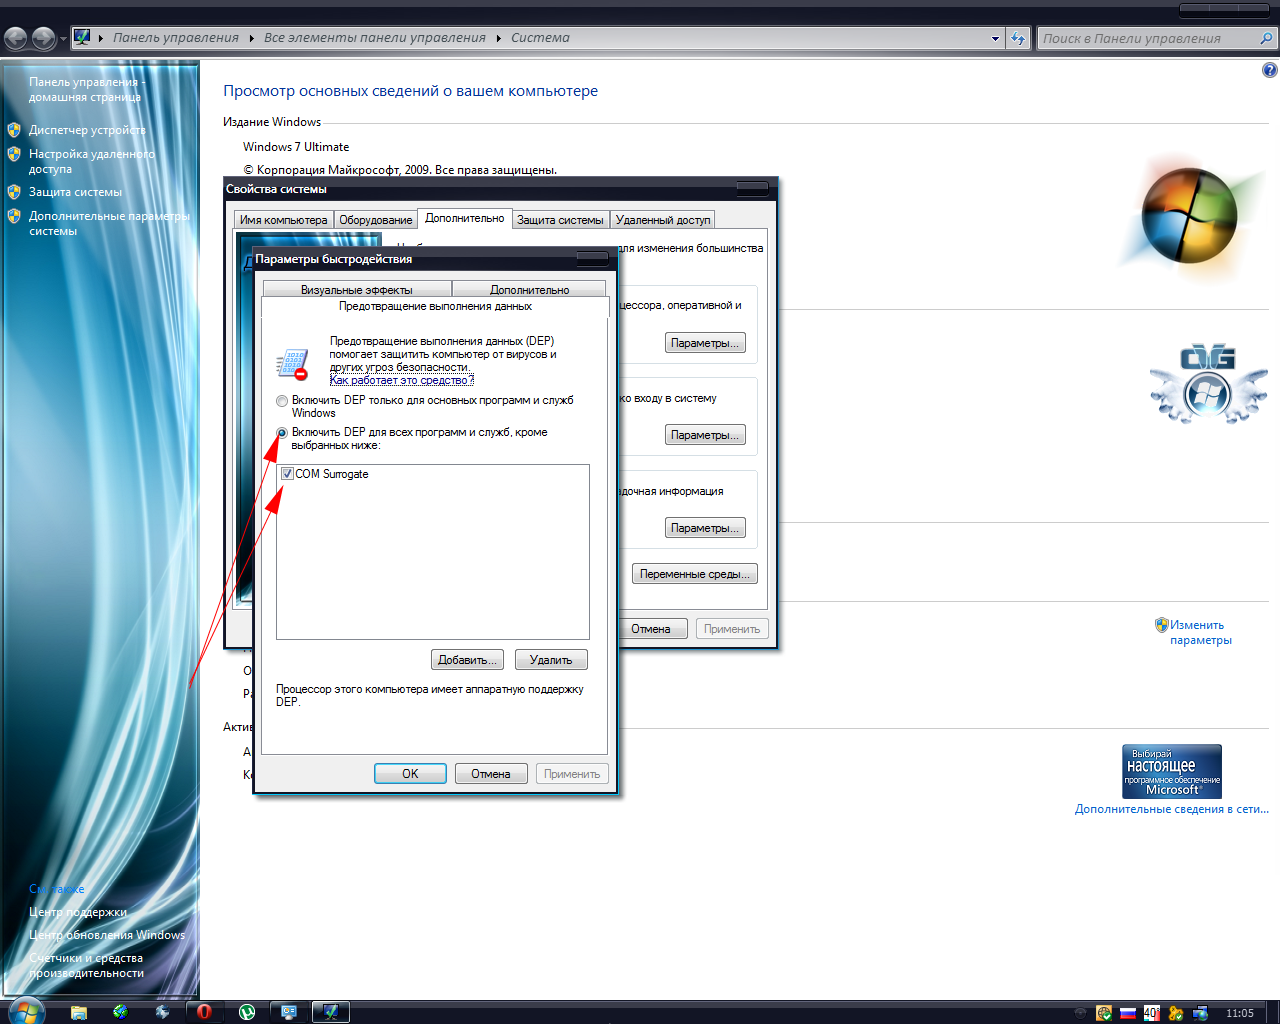This screenshot has width=1280, height=1024.
Task: Launch the green-blue globe taskbar icon
Action: [x=120, y=1012]
